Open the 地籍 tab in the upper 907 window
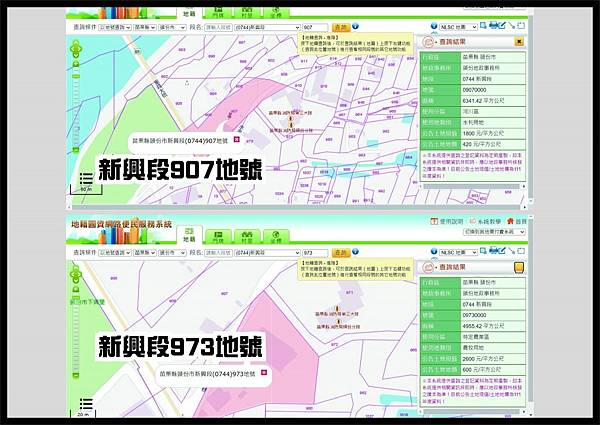Screen dimensions: 600x425 (x=189, y=13)
